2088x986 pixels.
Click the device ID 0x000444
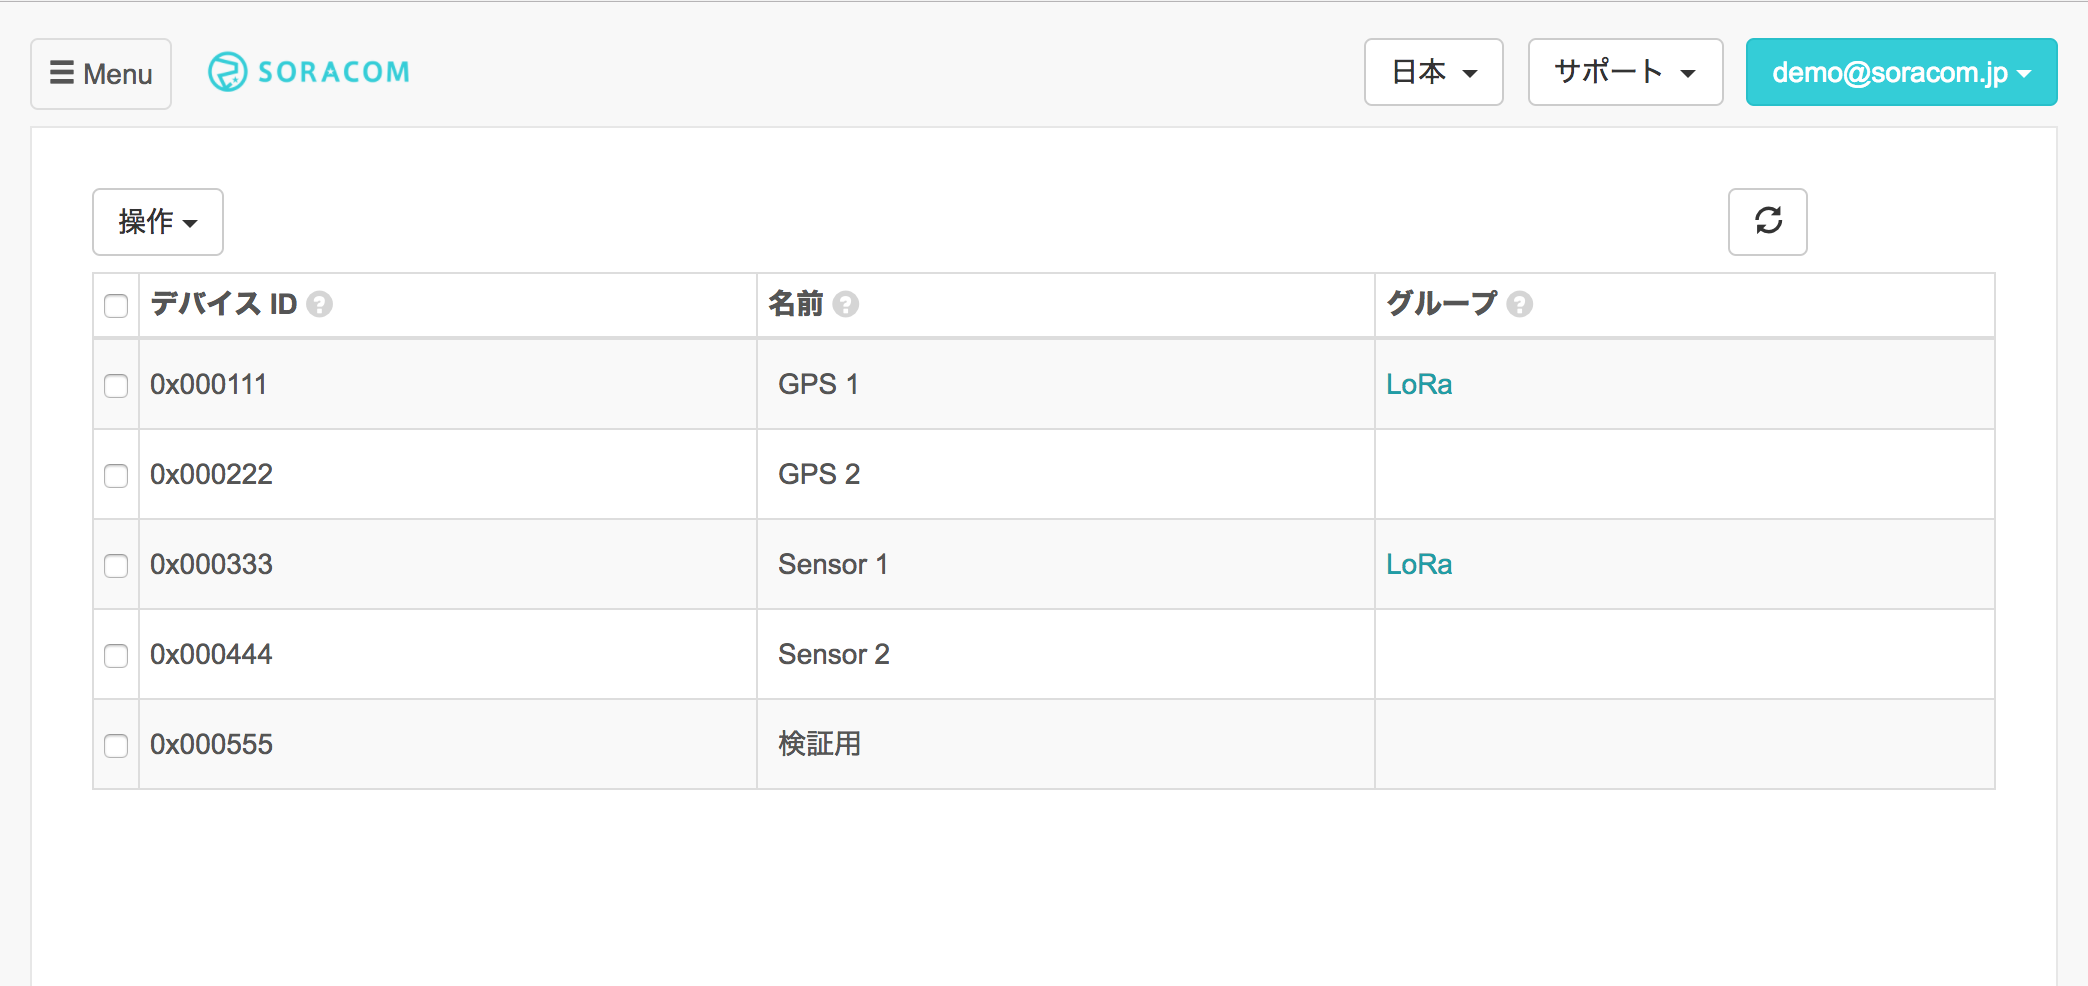[x=211, y=654]
